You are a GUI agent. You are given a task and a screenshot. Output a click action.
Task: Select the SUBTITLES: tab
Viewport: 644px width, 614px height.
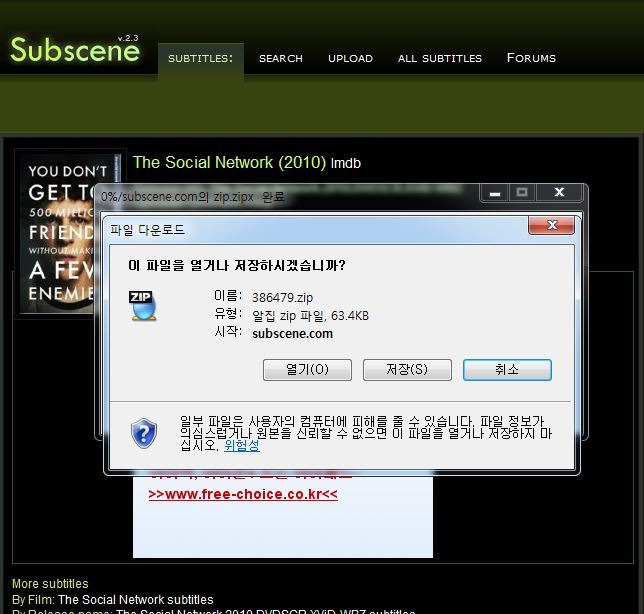pyautogui.click(x=200, y=58)
